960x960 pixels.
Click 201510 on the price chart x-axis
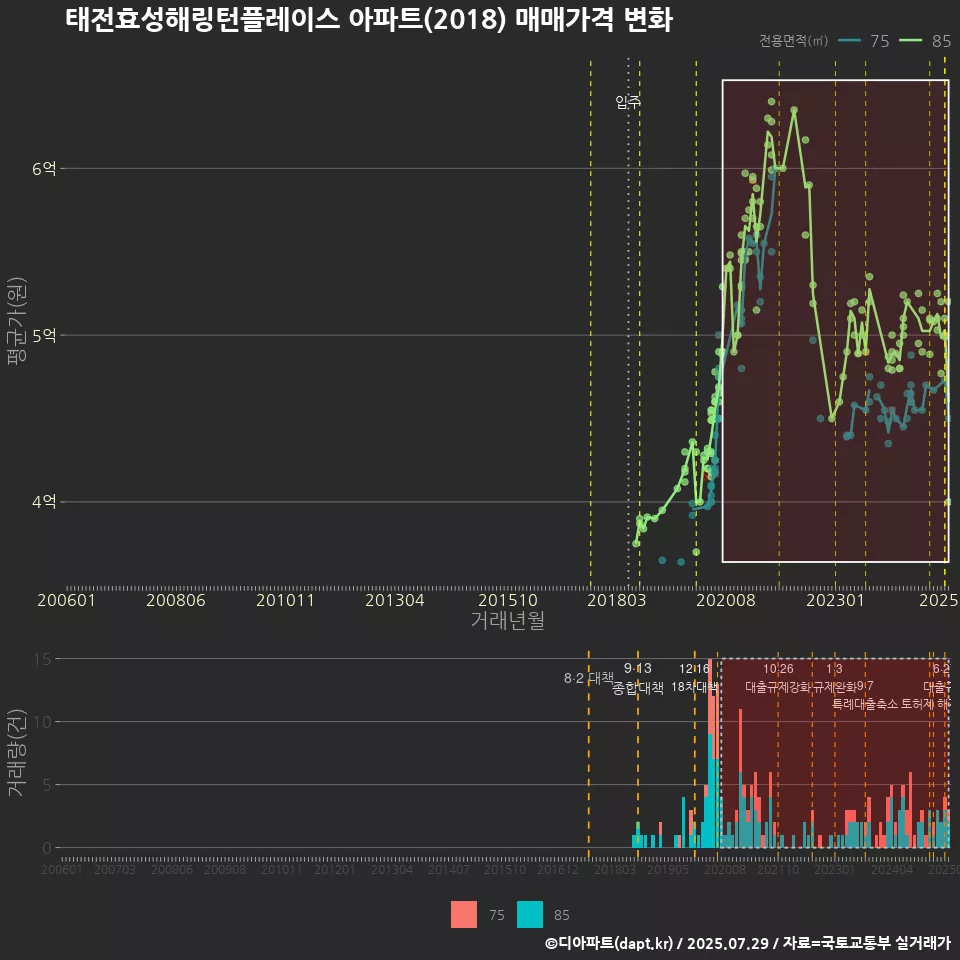click(x=508, y=600)
